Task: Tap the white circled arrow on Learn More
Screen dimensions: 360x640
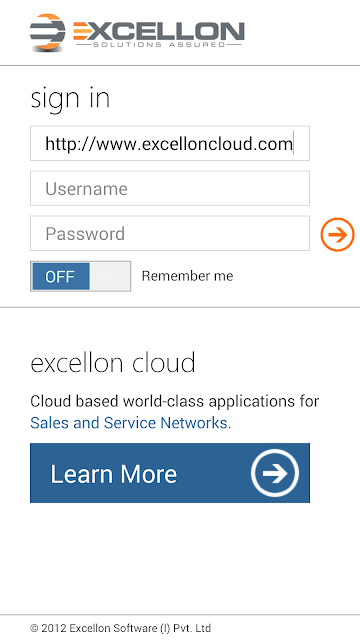Action: [x=275, y=473]
